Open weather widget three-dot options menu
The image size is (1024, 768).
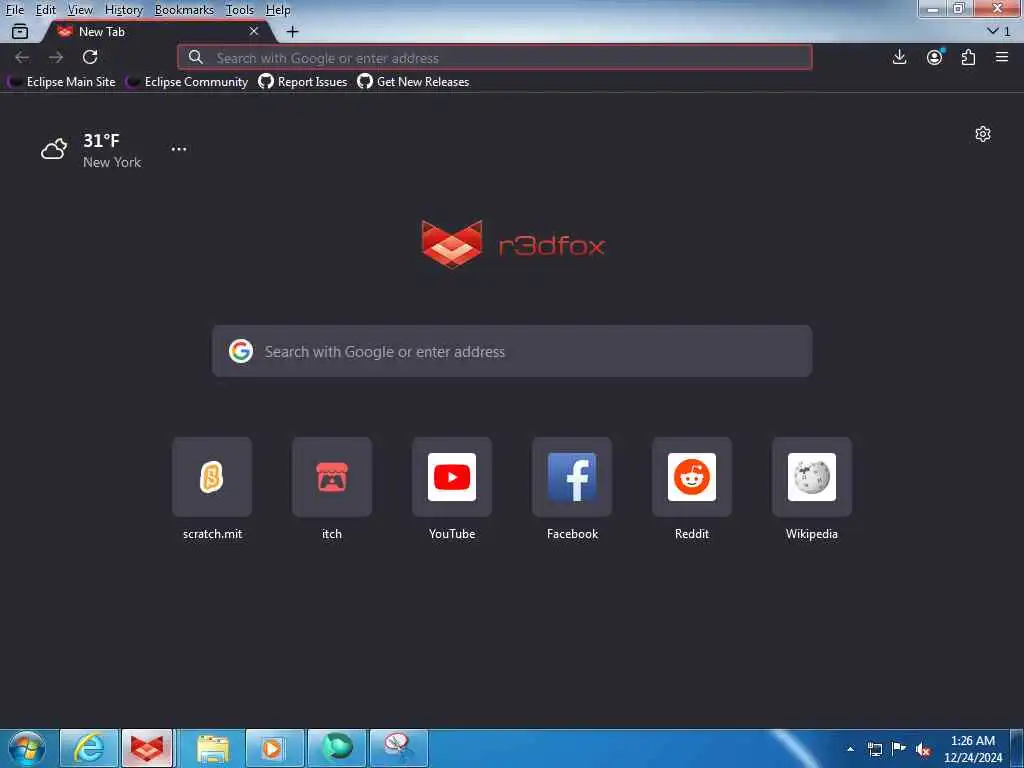click(179, 149)
